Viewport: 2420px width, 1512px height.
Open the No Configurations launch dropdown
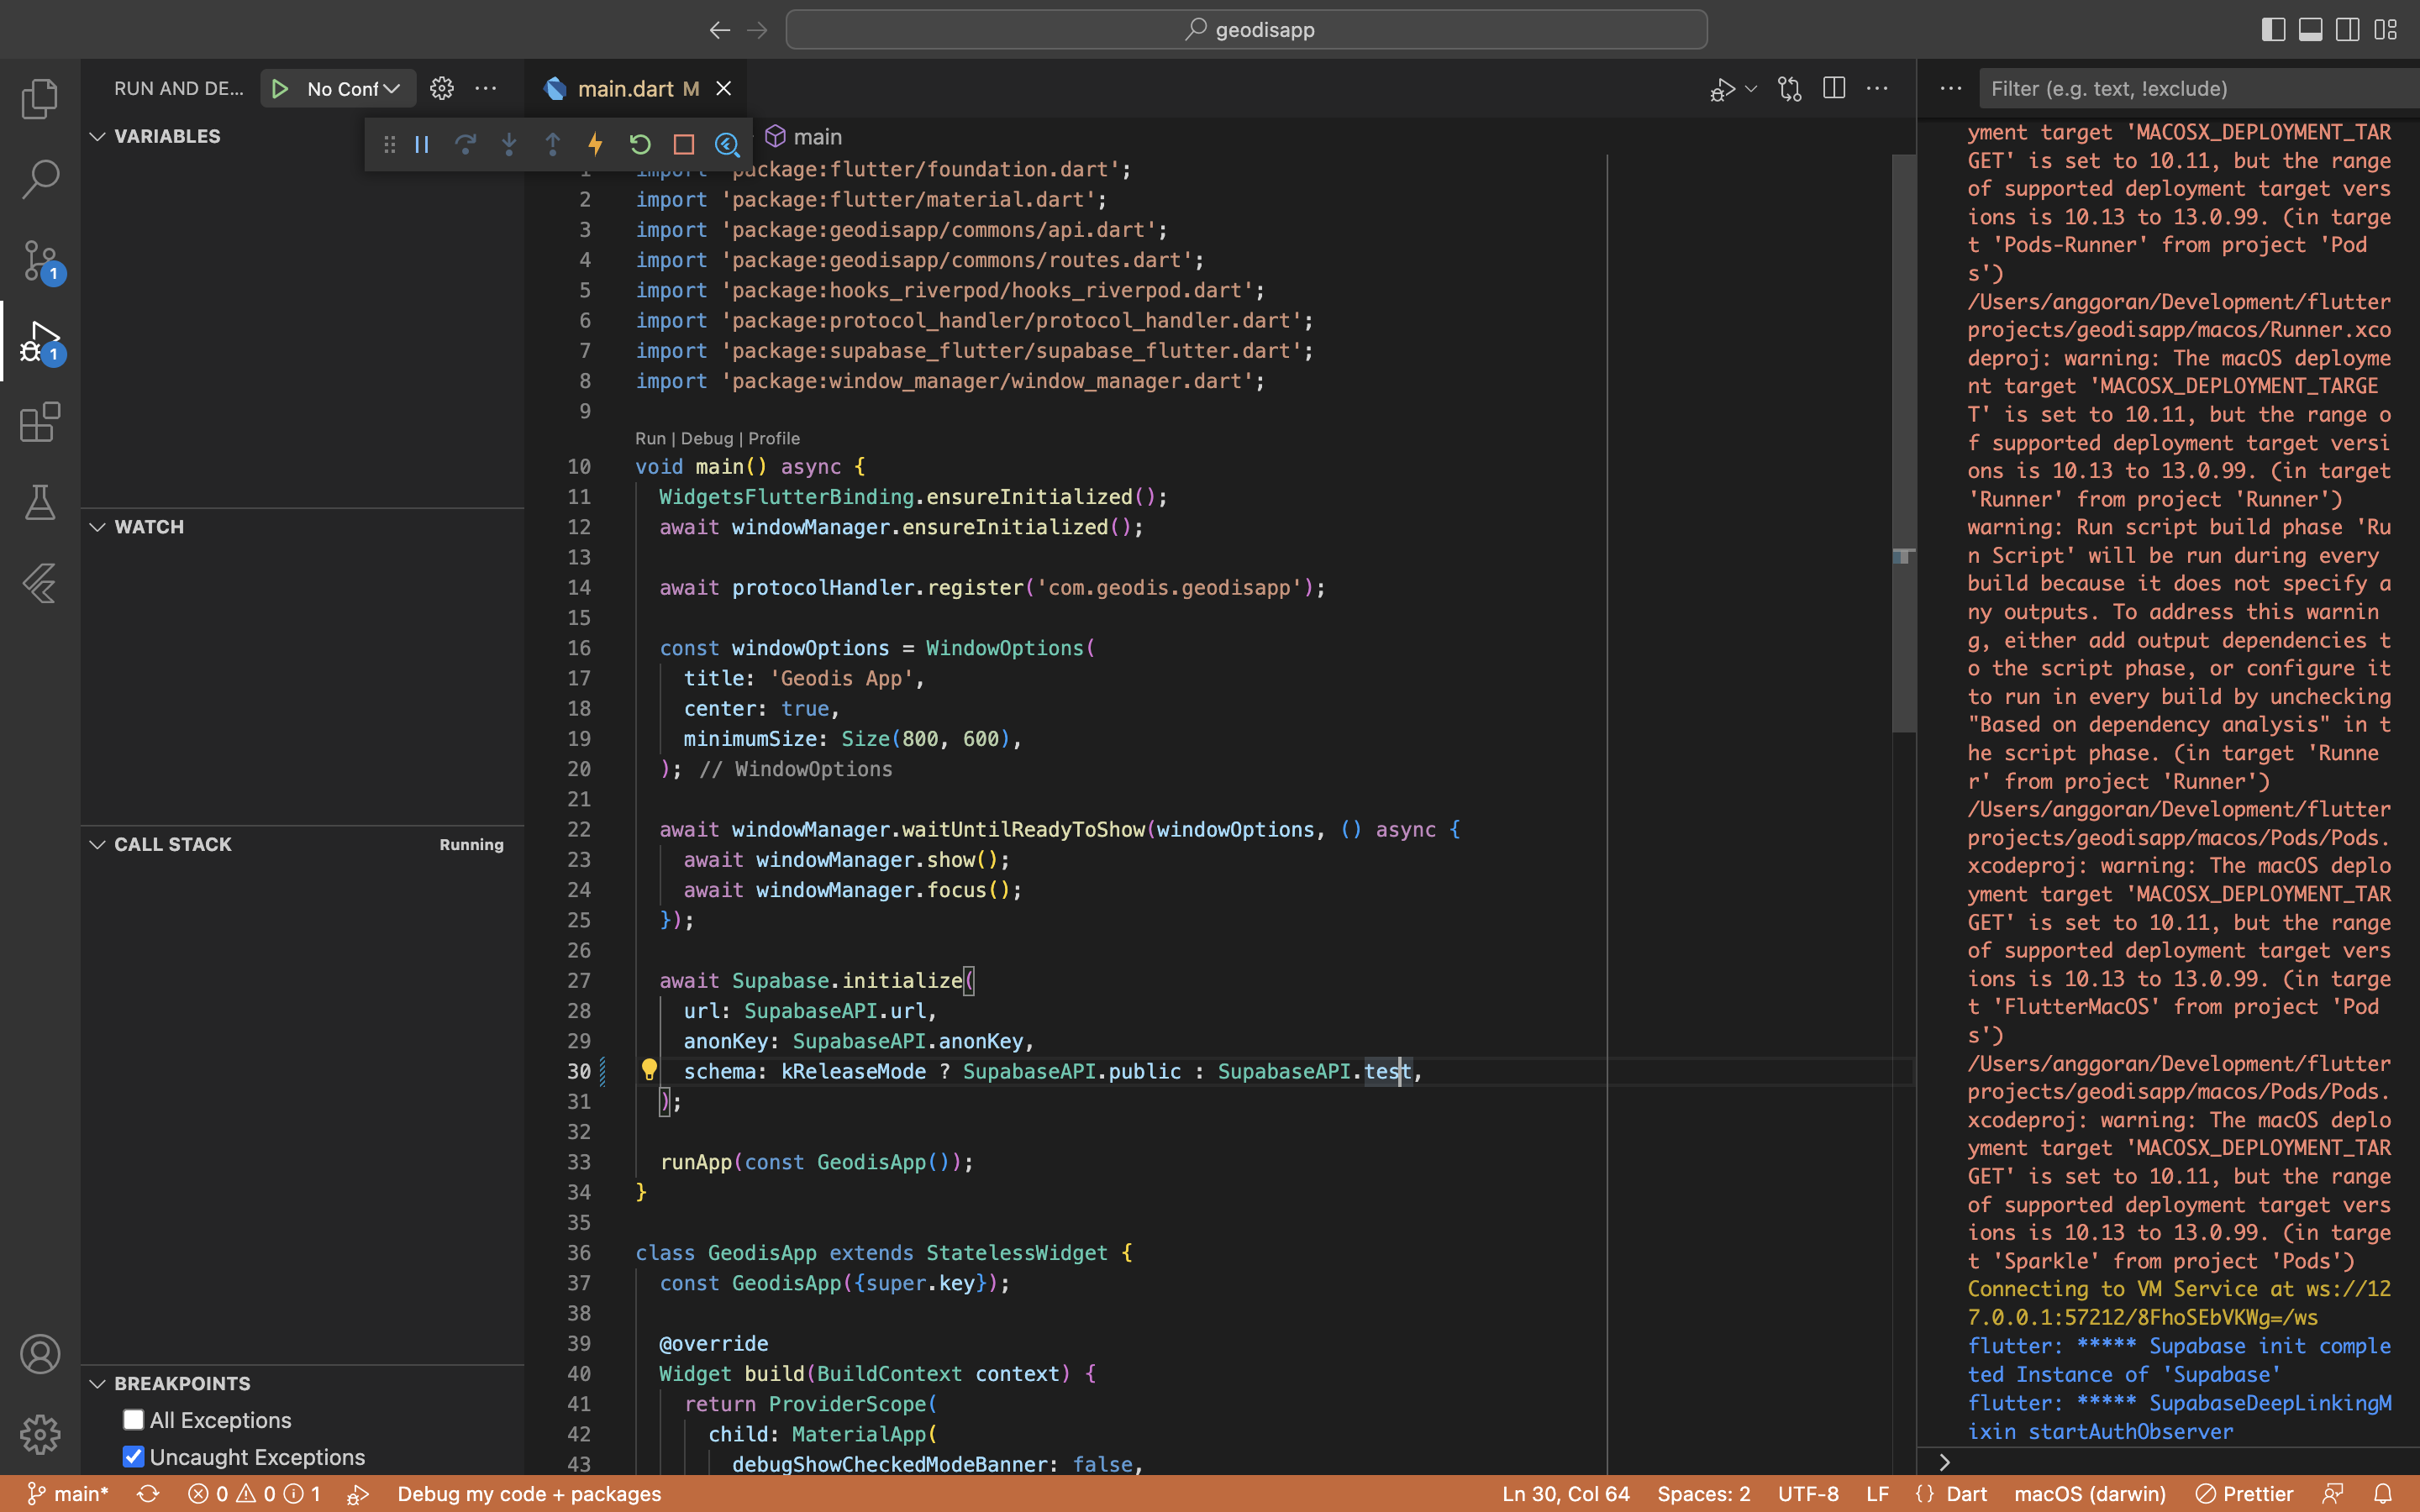(x=354, y=88)
